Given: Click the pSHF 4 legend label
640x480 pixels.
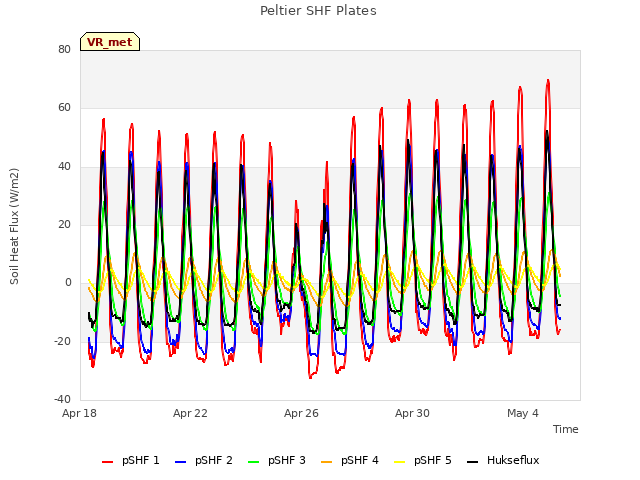Looking at the screenshot, I should tap(360, 460).
